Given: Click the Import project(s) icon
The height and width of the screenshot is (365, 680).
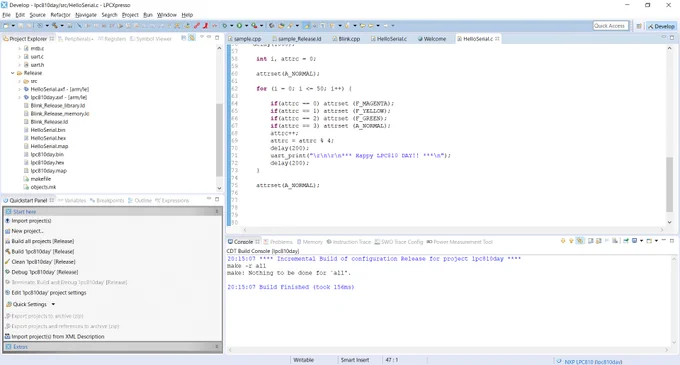Looking at the screenshot, I should (x=7, y=221).
